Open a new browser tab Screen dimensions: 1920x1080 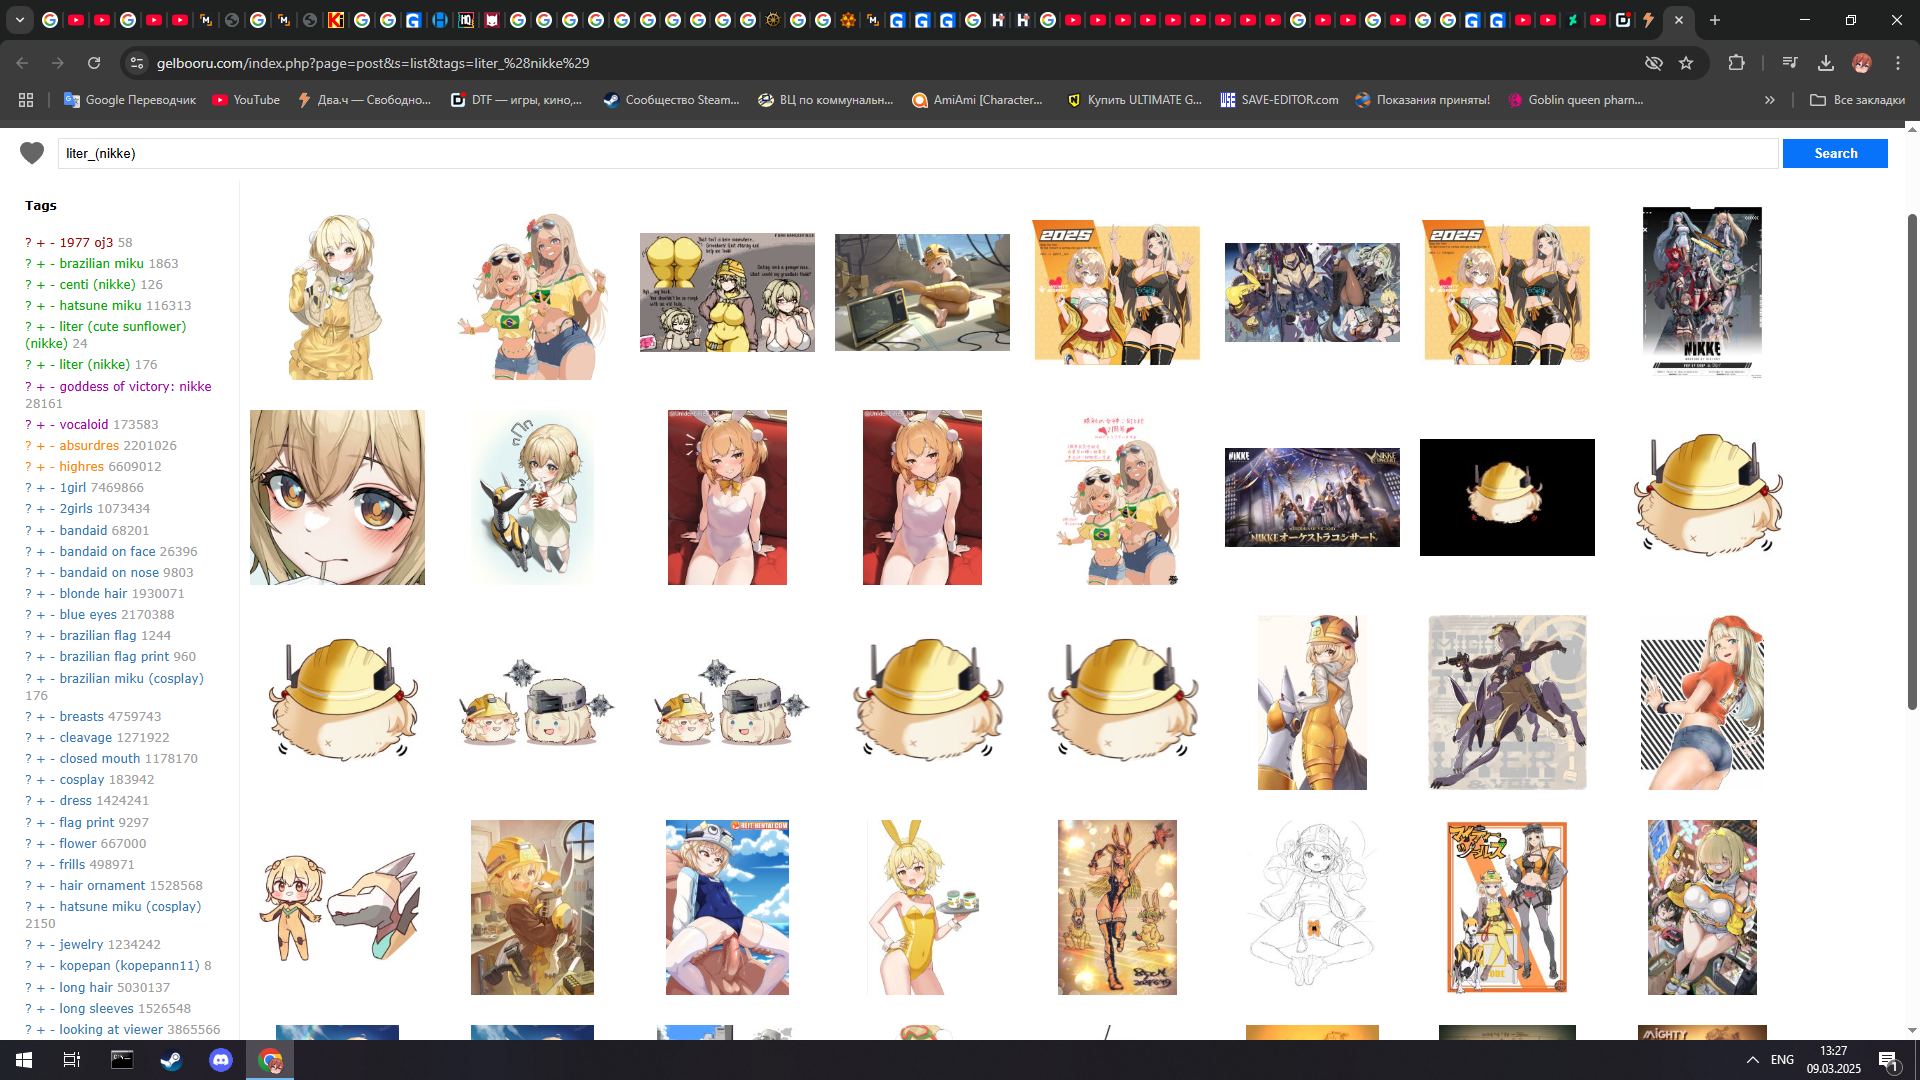(x=1715, y=20)
